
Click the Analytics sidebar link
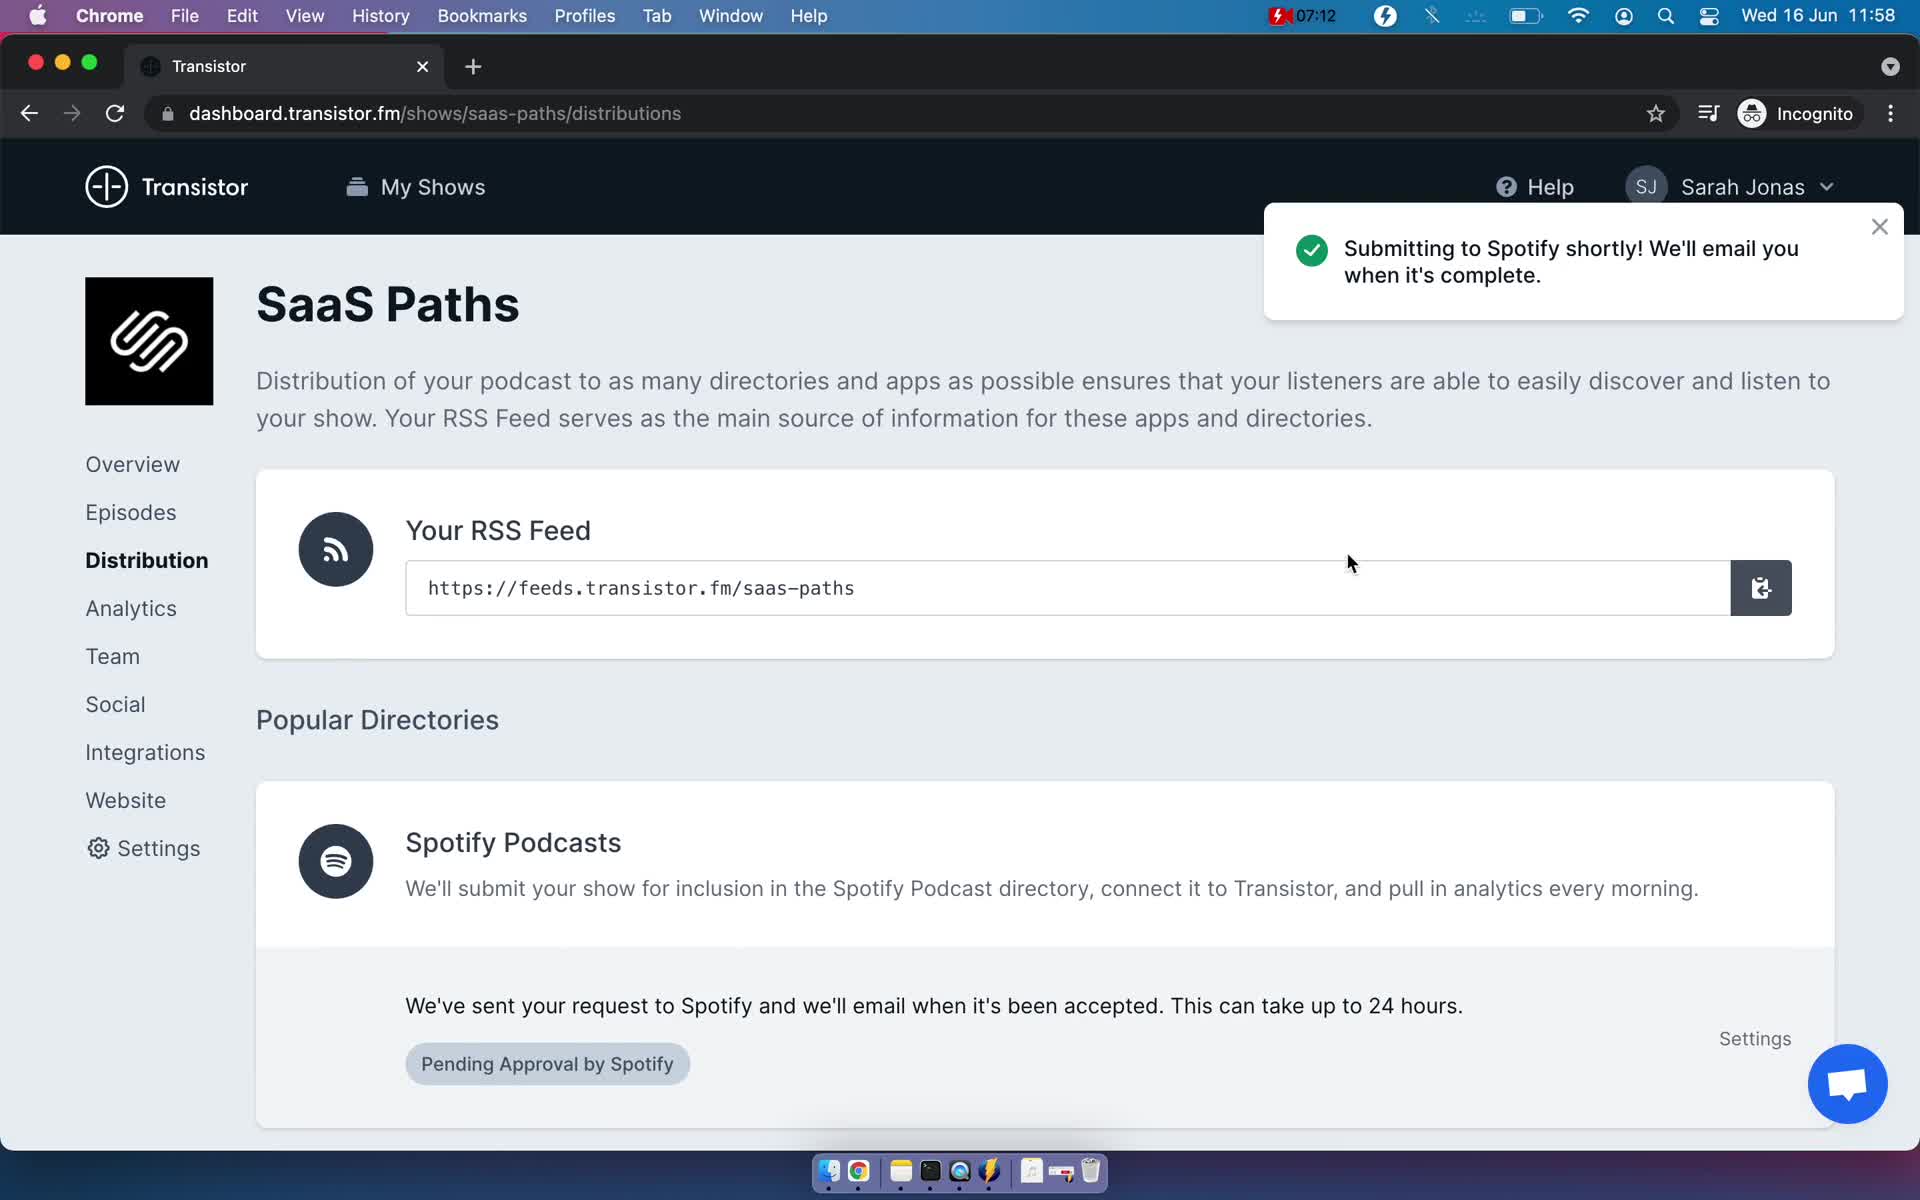130,608
